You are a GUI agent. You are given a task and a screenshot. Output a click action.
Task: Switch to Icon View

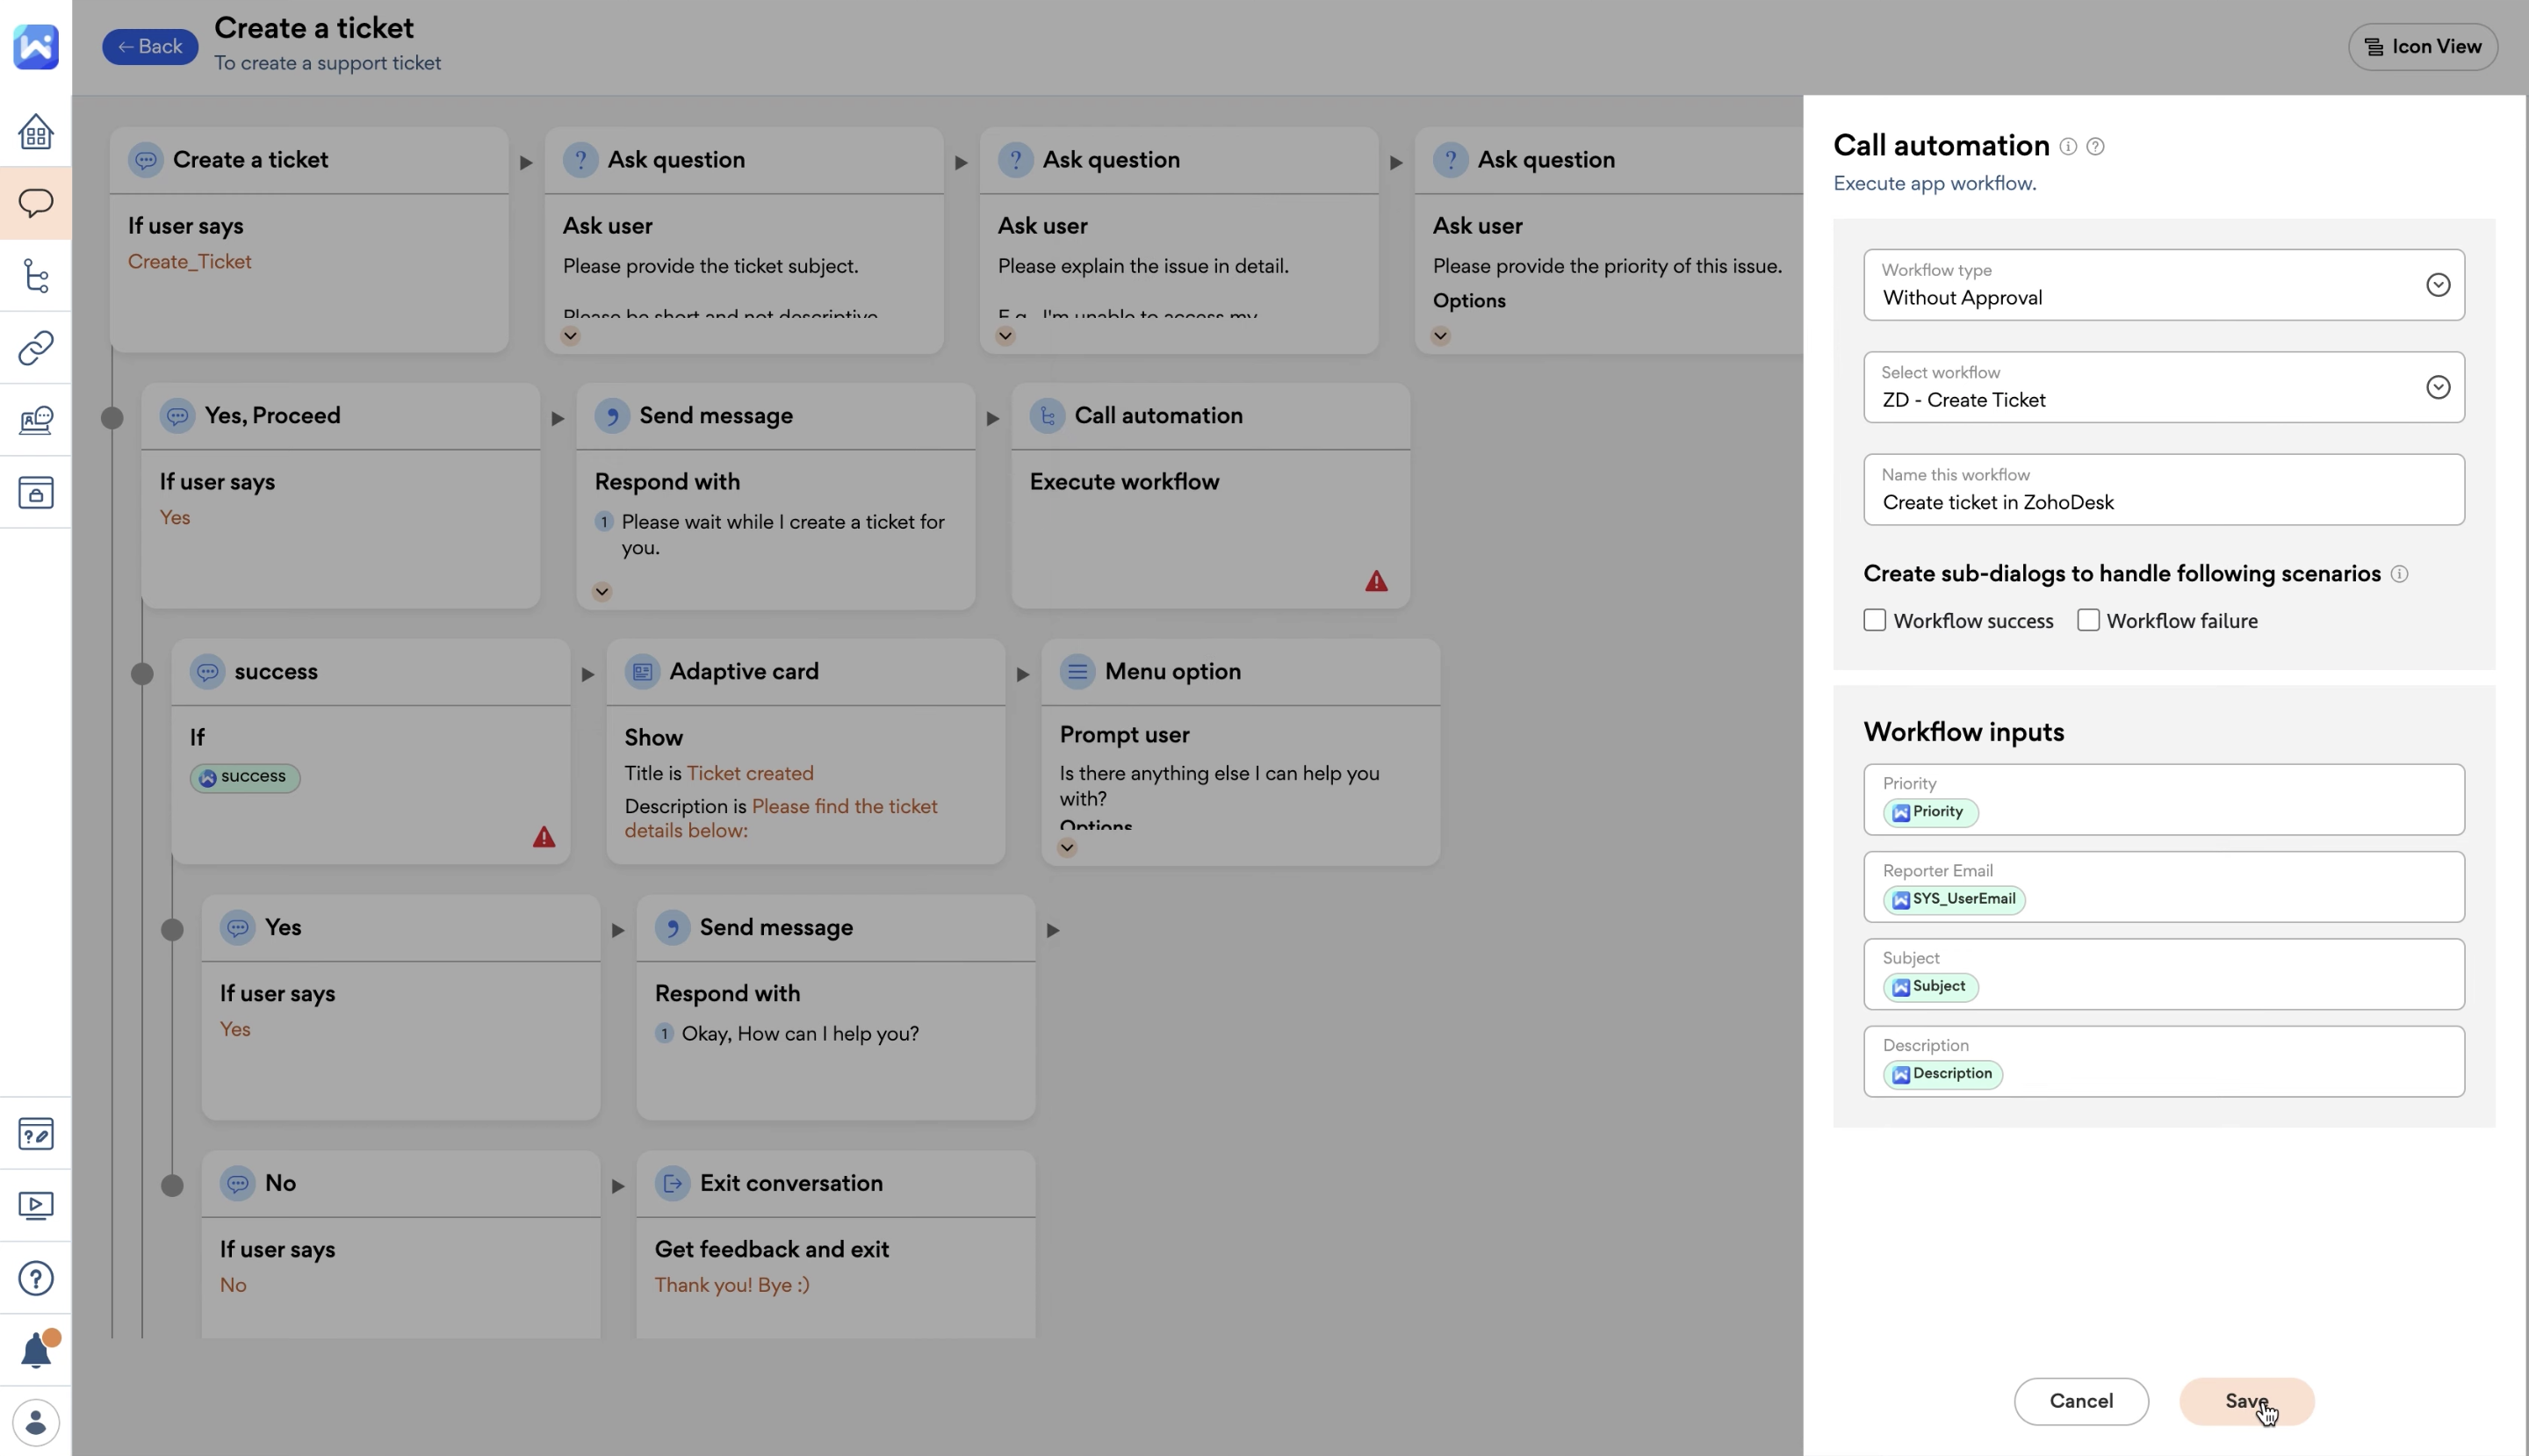click(2422, 47)
